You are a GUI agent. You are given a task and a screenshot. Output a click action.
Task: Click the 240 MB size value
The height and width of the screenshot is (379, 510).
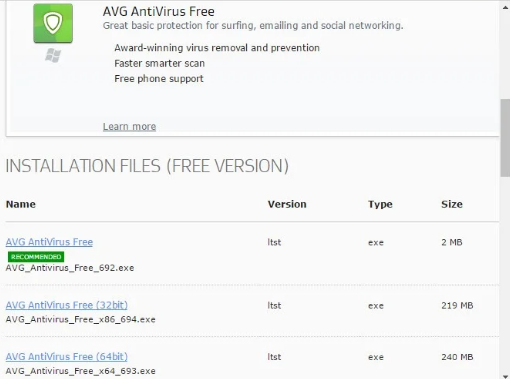pyautogui.click(x=457, y=357)
